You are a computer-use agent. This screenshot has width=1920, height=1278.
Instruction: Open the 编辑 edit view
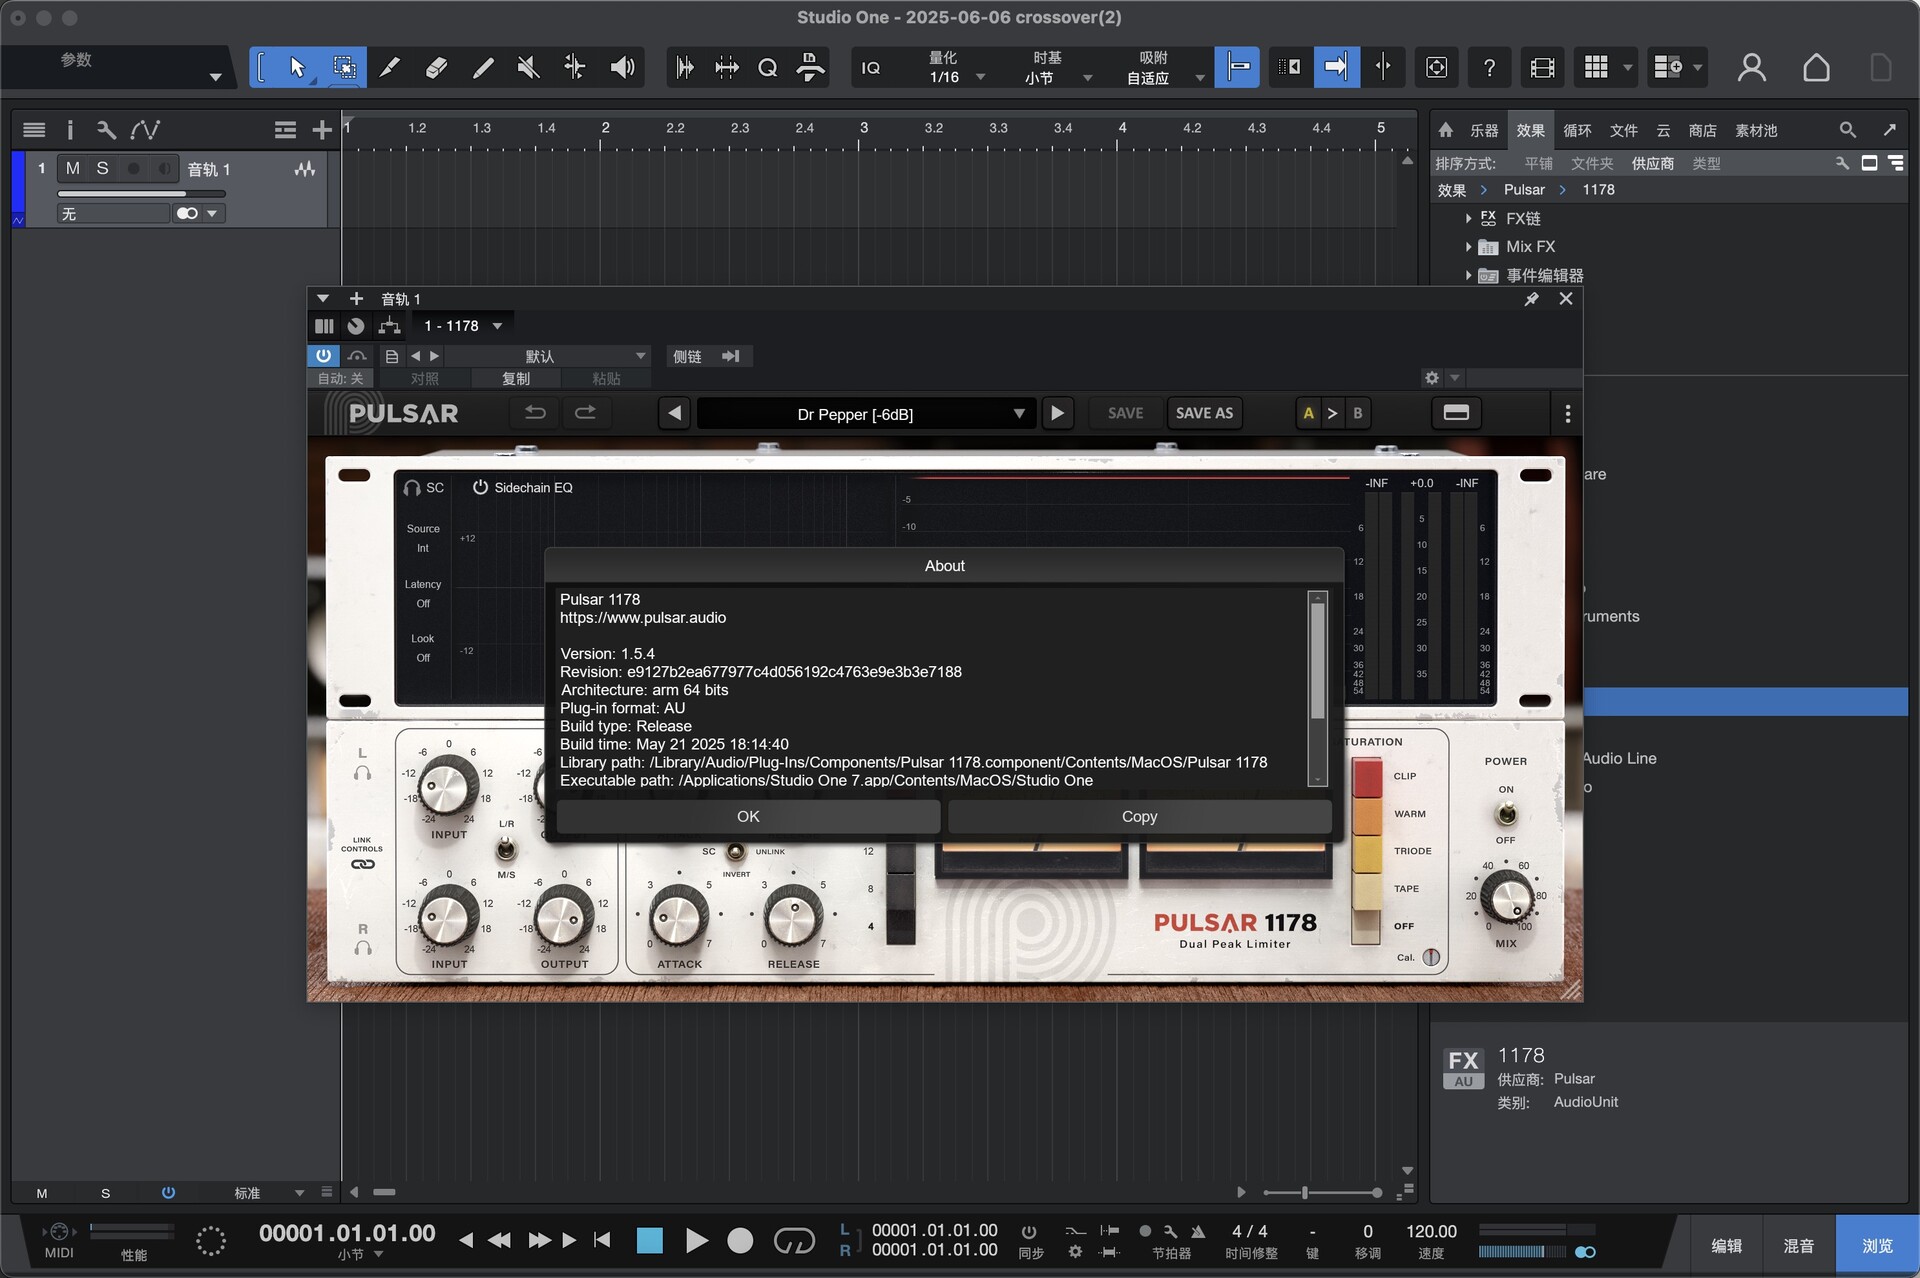tap(1726, 1246)
